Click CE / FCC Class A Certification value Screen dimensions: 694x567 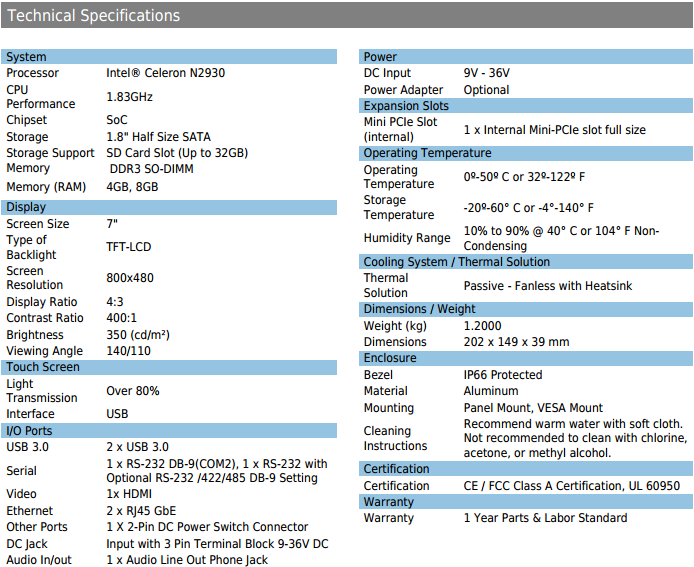pyautogui.click(x=572, y=486)
